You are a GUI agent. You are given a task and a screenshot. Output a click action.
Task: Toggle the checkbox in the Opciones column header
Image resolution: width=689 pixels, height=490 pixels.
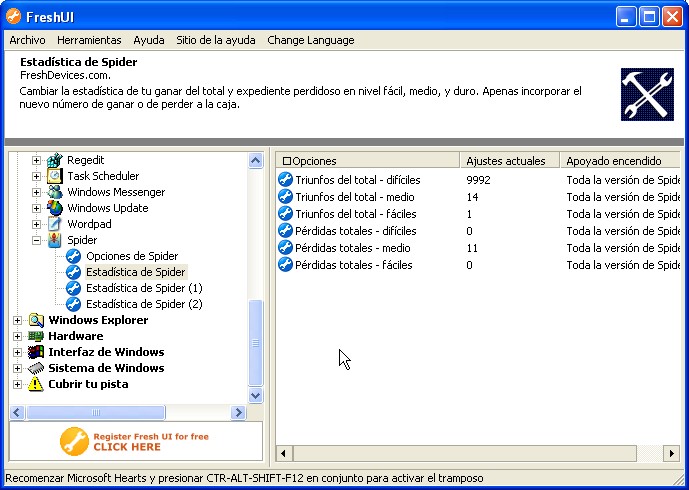(287, 161)
